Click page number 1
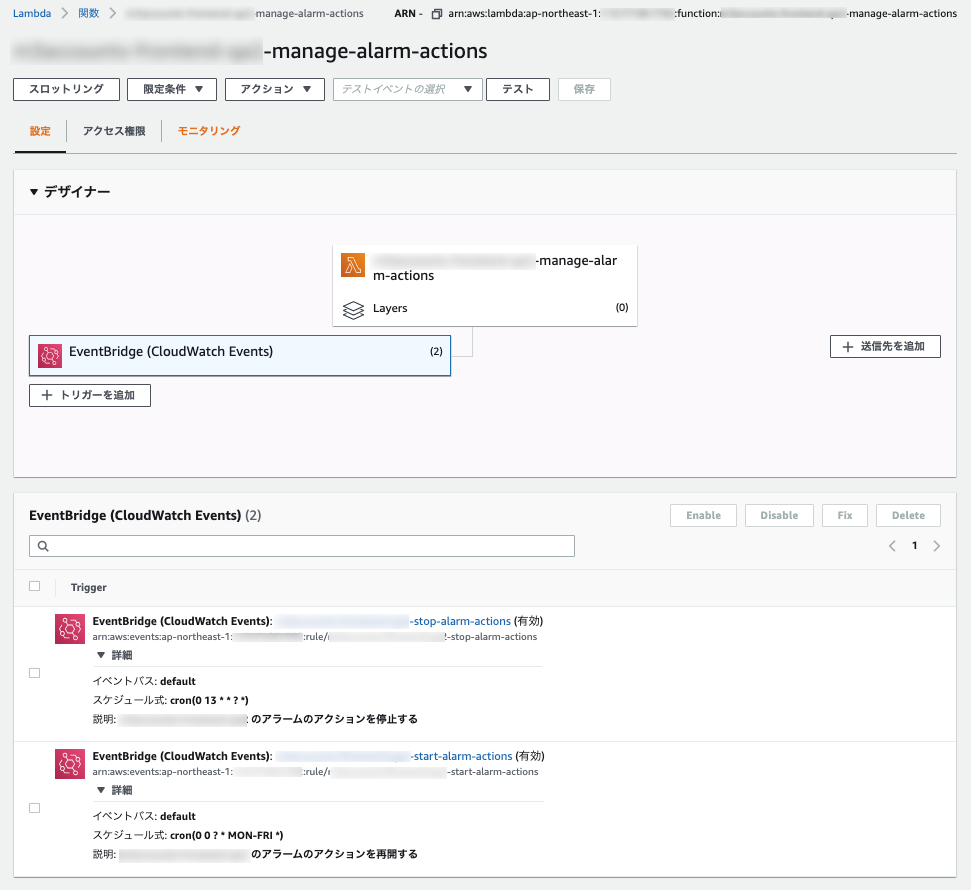This screenshot has width=971, height=890. point(914,546)
